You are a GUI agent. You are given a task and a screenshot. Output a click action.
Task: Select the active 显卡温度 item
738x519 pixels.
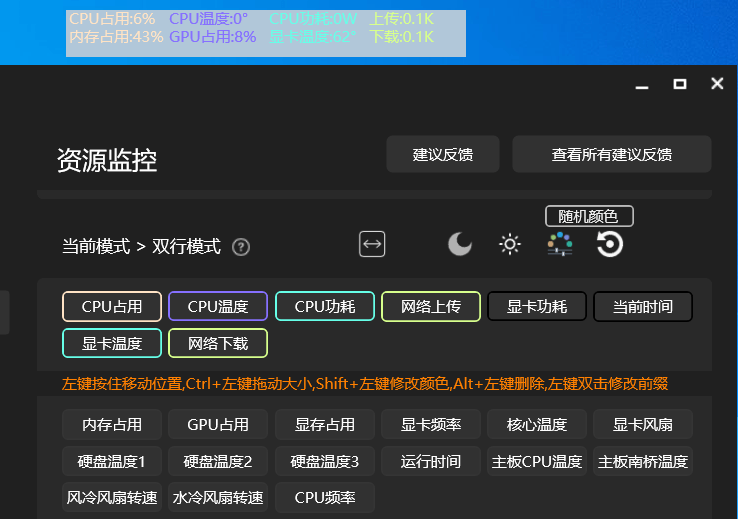tap(112, 343)
